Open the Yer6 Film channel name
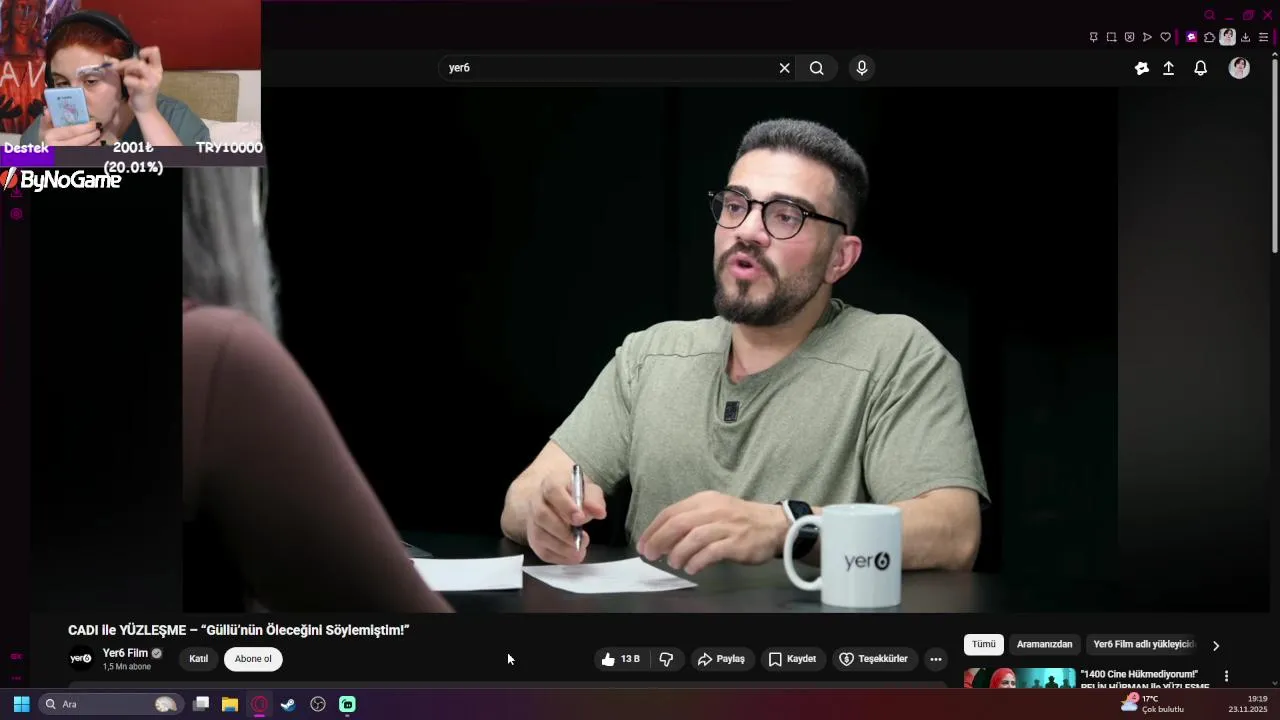Image resolution: width=1280 pixels, height=720 pixels. (125, 653)
